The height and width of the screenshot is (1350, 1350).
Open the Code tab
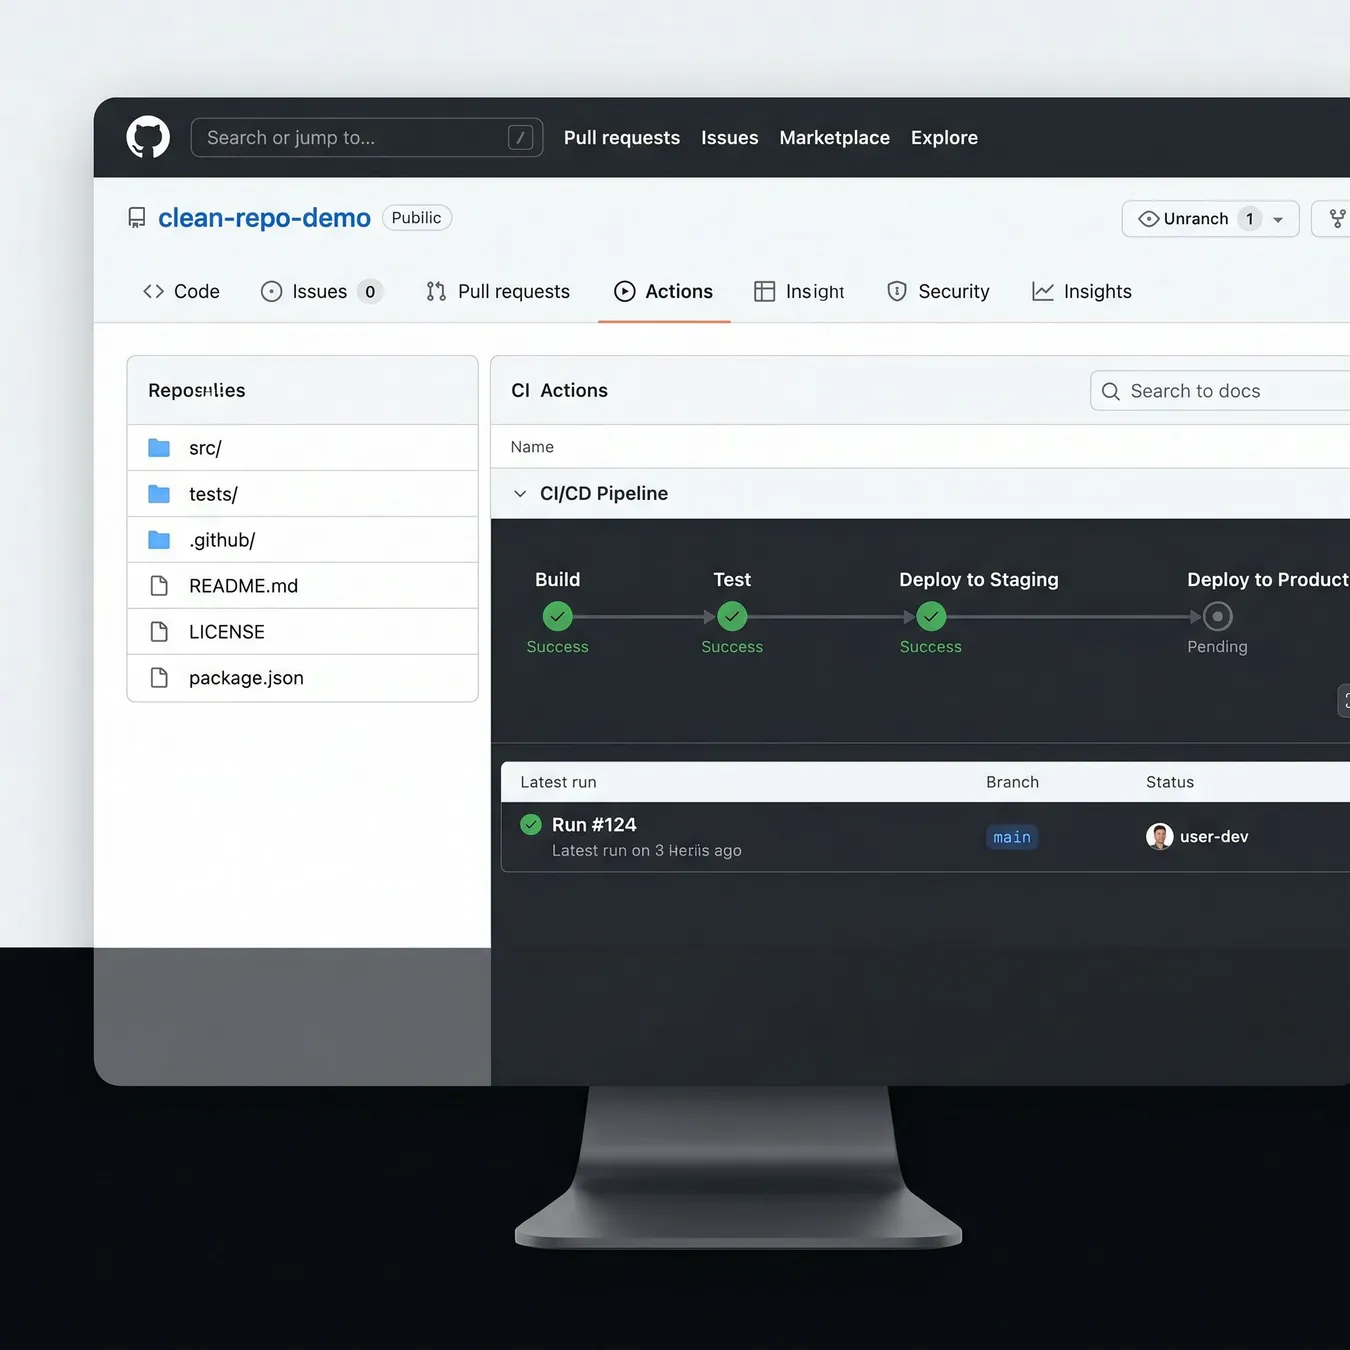pyautogui.click(x=181, y=291)
